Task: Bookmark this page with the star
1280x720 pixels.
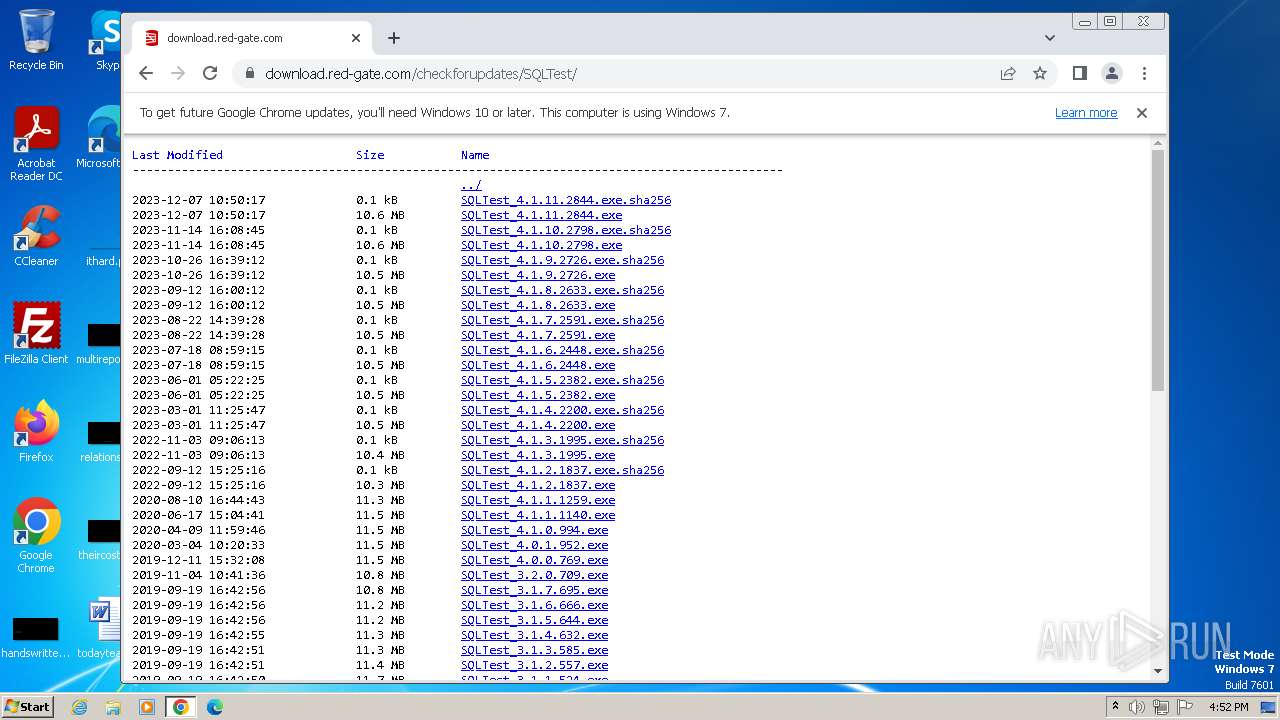Action: pyautogui.click(x=1040, y=73)
